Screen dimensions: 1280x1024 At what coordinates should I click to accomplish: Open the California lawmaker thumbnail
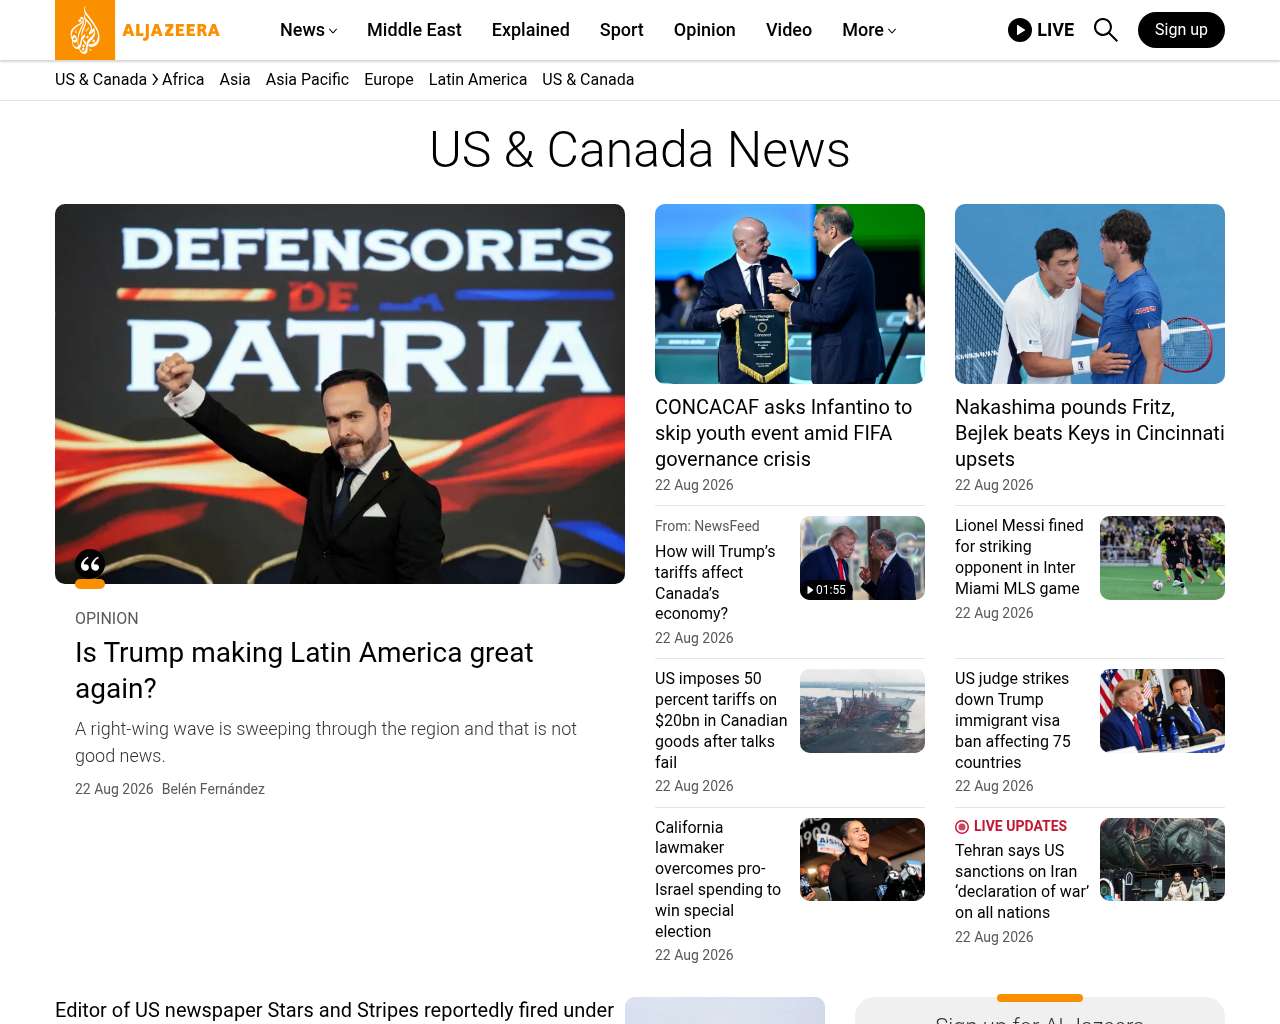[x=862, y=859]
